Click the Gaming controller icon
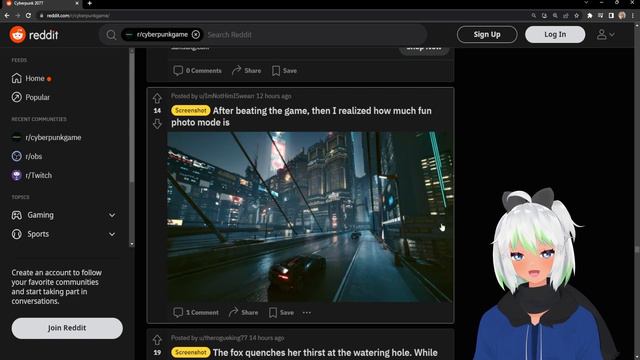This screenshot has height=360, width=640. [16, 215]
